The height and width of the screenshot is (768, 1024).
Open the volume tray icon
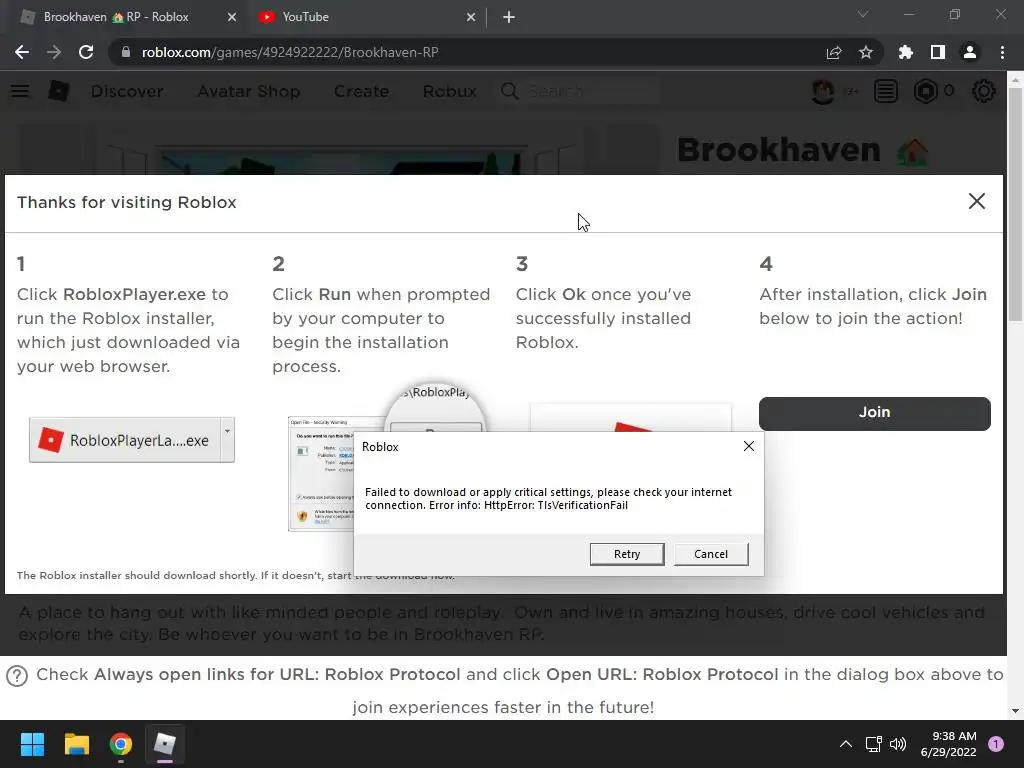pos(899,744)
